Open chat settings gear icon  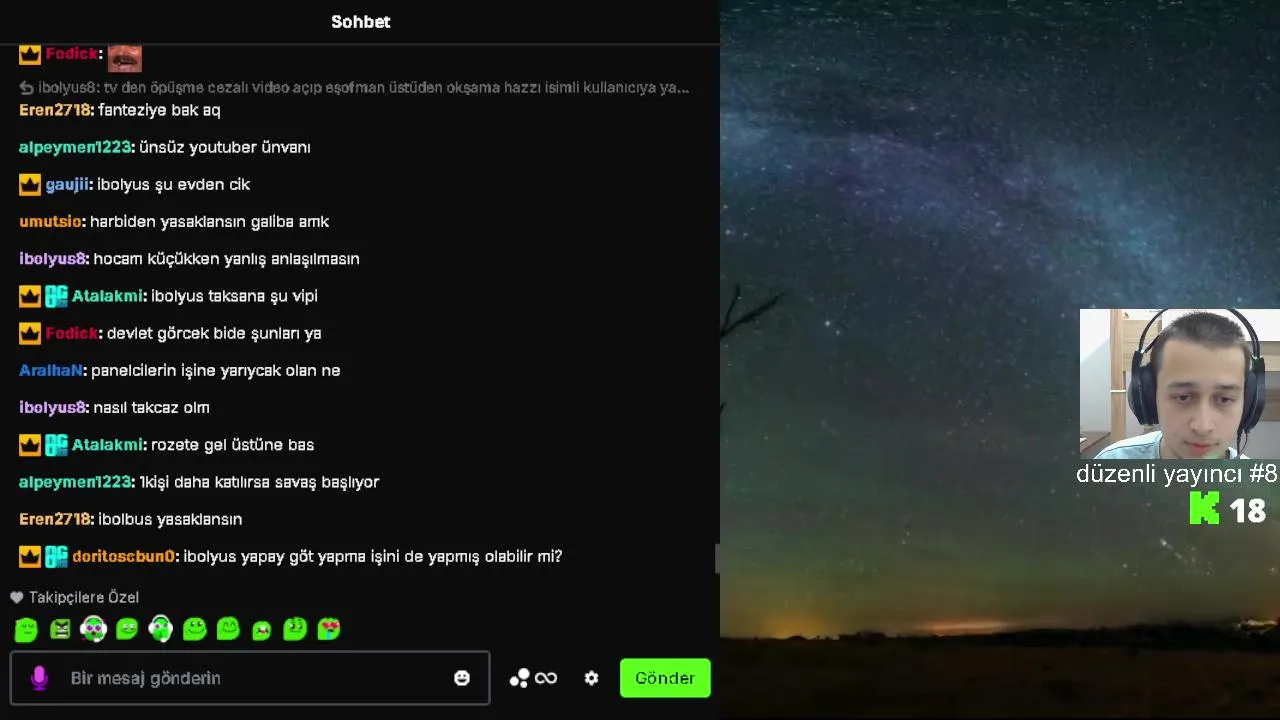592,678
